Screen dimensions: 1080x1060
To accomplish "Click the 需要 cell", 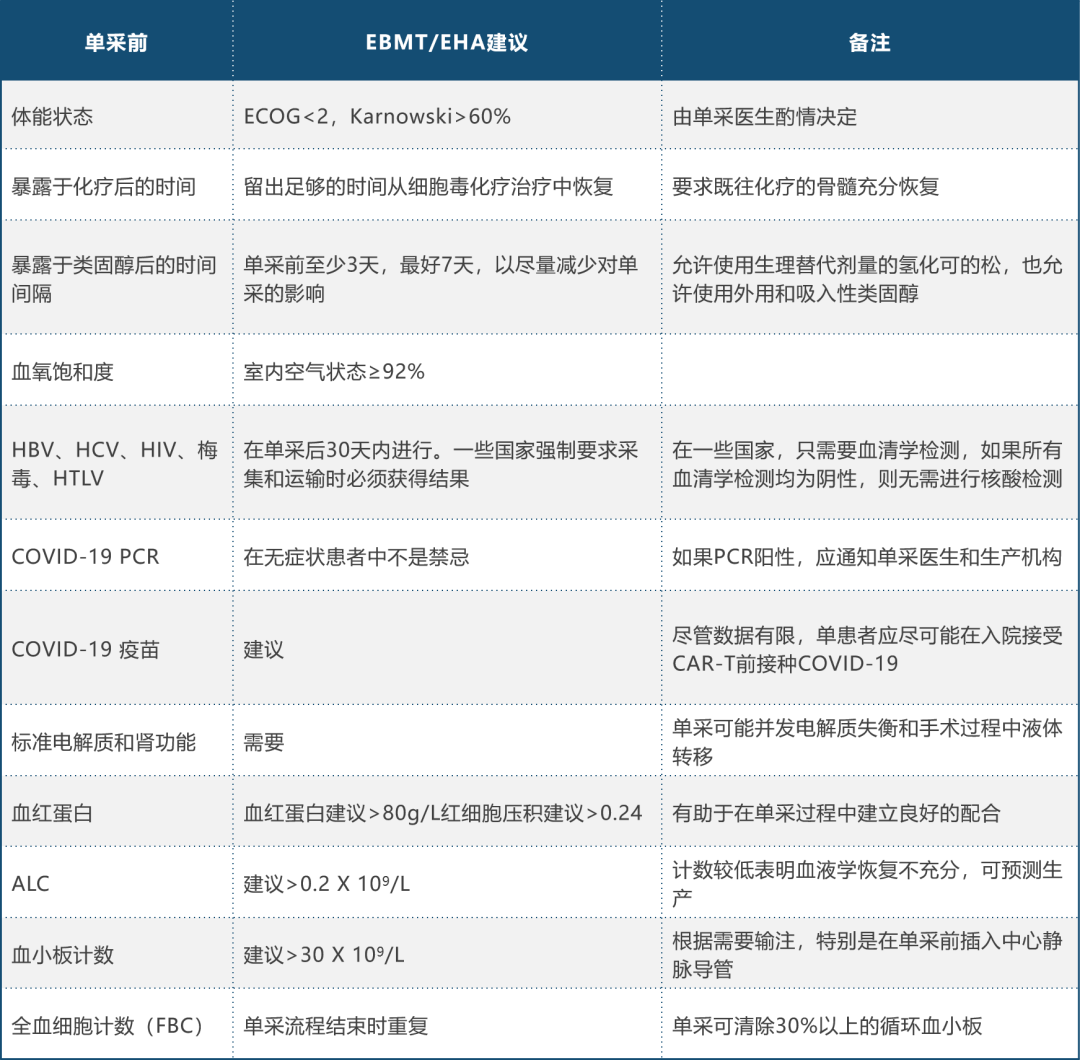I will tap(263, 742).
